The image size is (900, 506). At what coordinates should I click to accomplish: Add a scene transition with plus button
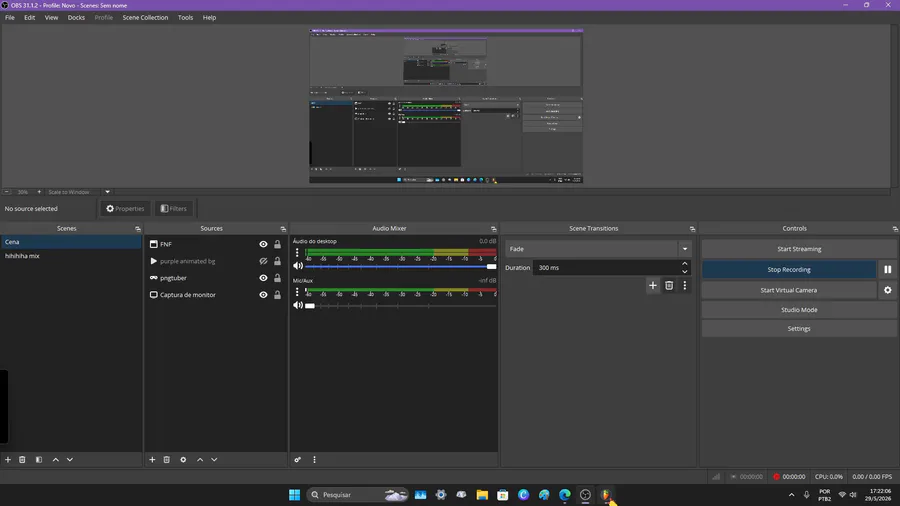(653, 286)
